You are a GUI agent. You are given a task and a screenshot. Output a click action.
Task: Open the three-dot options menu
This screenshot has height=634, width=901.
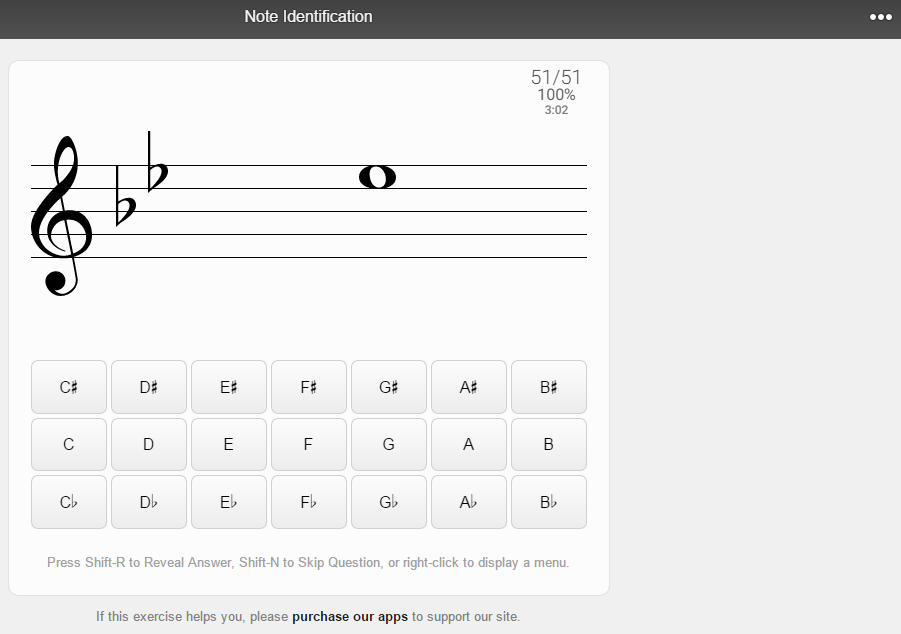(x=880, y=17)
